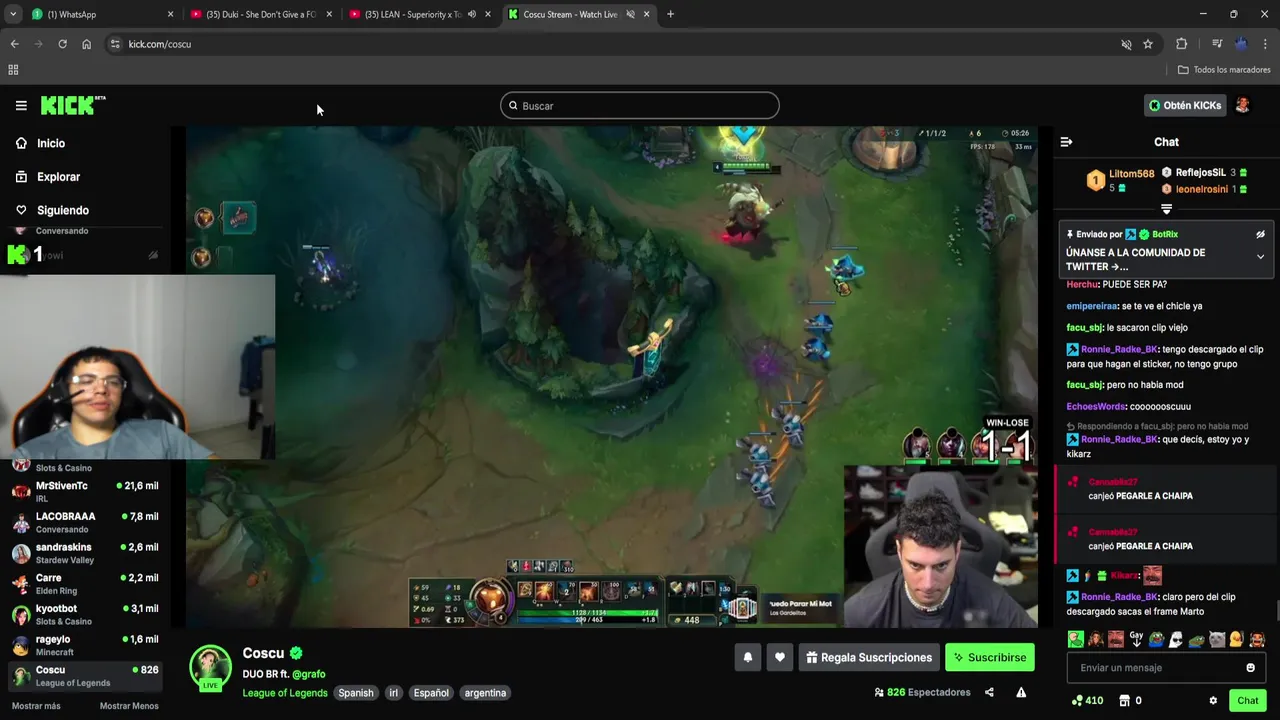Select the 'irl' tag
The width and height of the screenshot is (1280, 720).
coord(393,692)
